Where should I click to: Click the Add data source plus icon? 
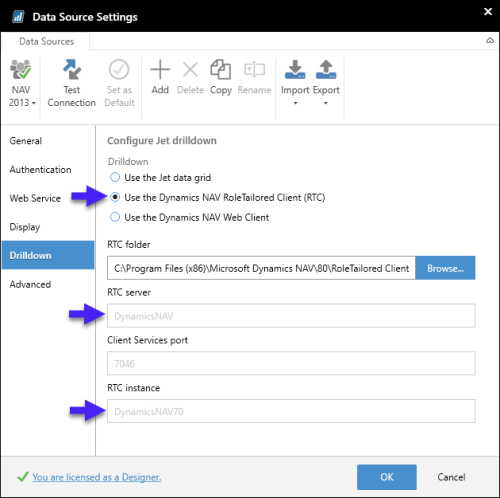160,70
